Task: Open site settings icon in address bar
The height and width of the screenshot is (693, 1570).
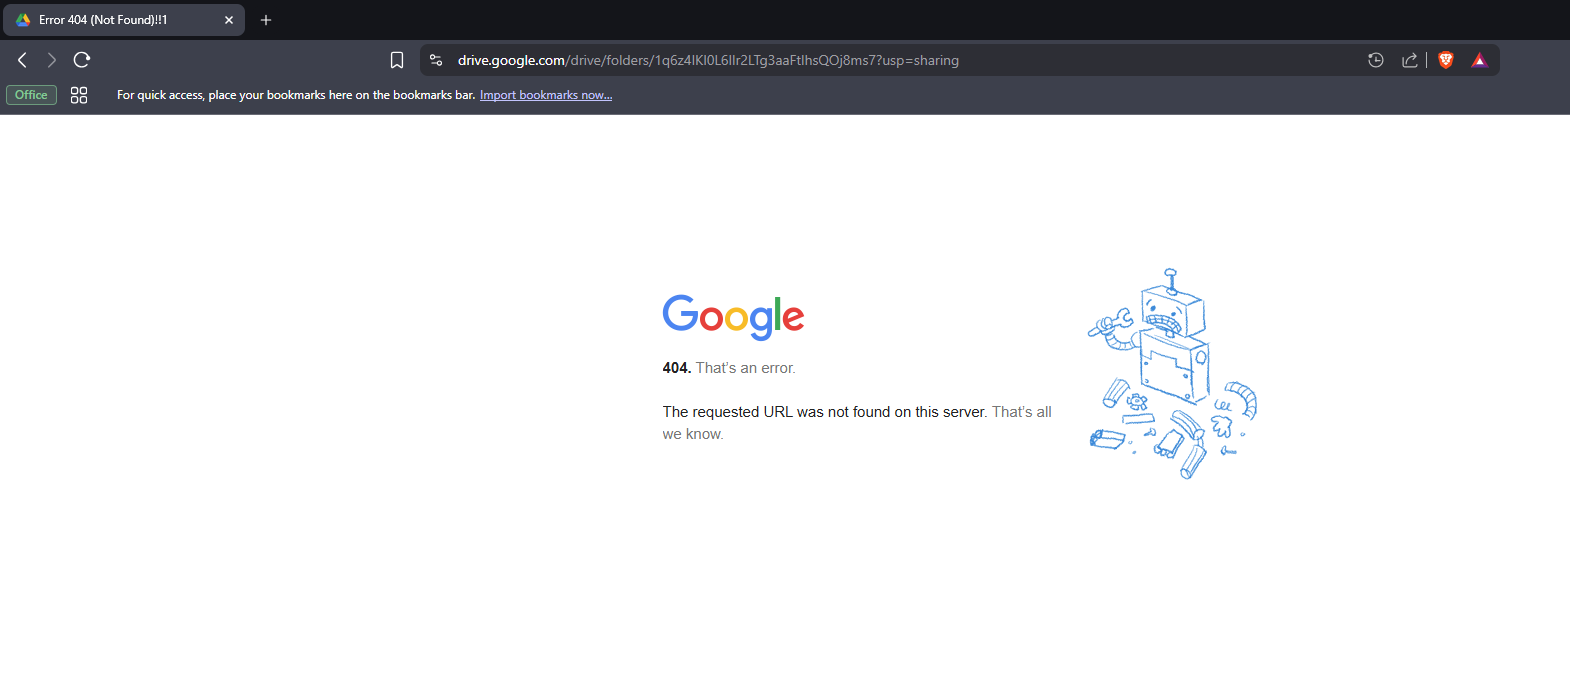Action: click(x=436, y=60)
